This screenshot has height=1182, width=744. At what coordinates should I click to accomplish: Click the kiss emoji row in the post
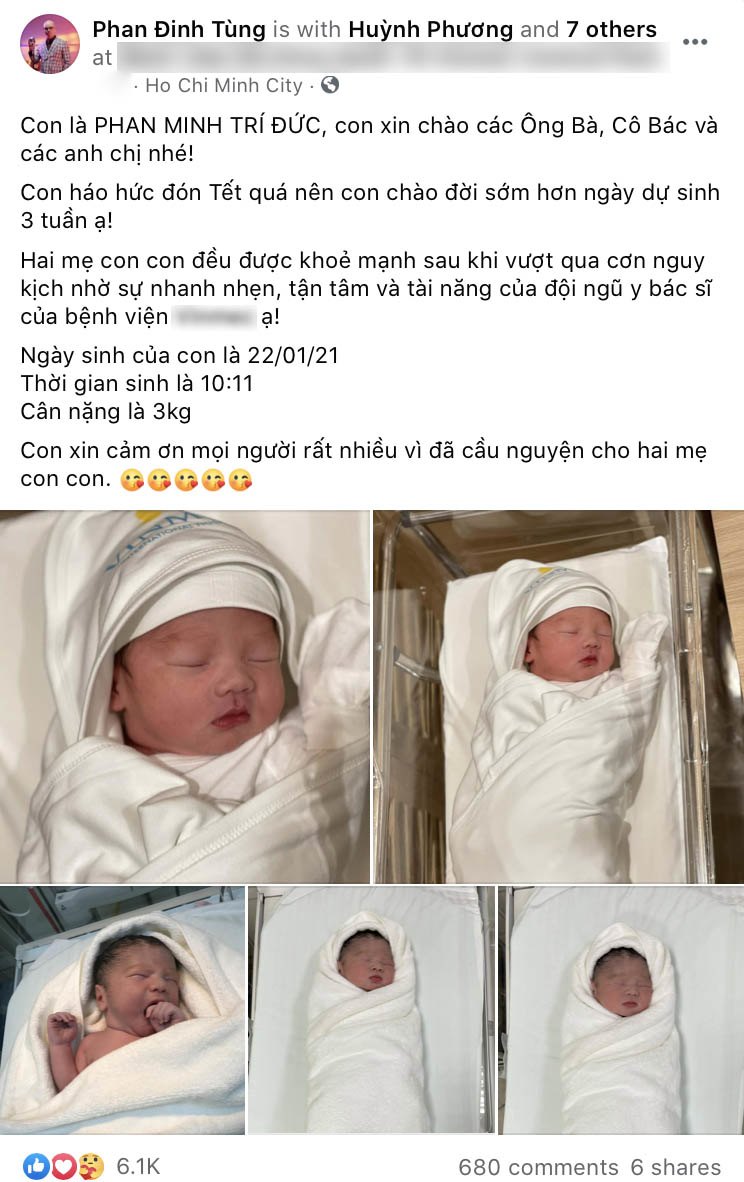[x=186, y=479]
